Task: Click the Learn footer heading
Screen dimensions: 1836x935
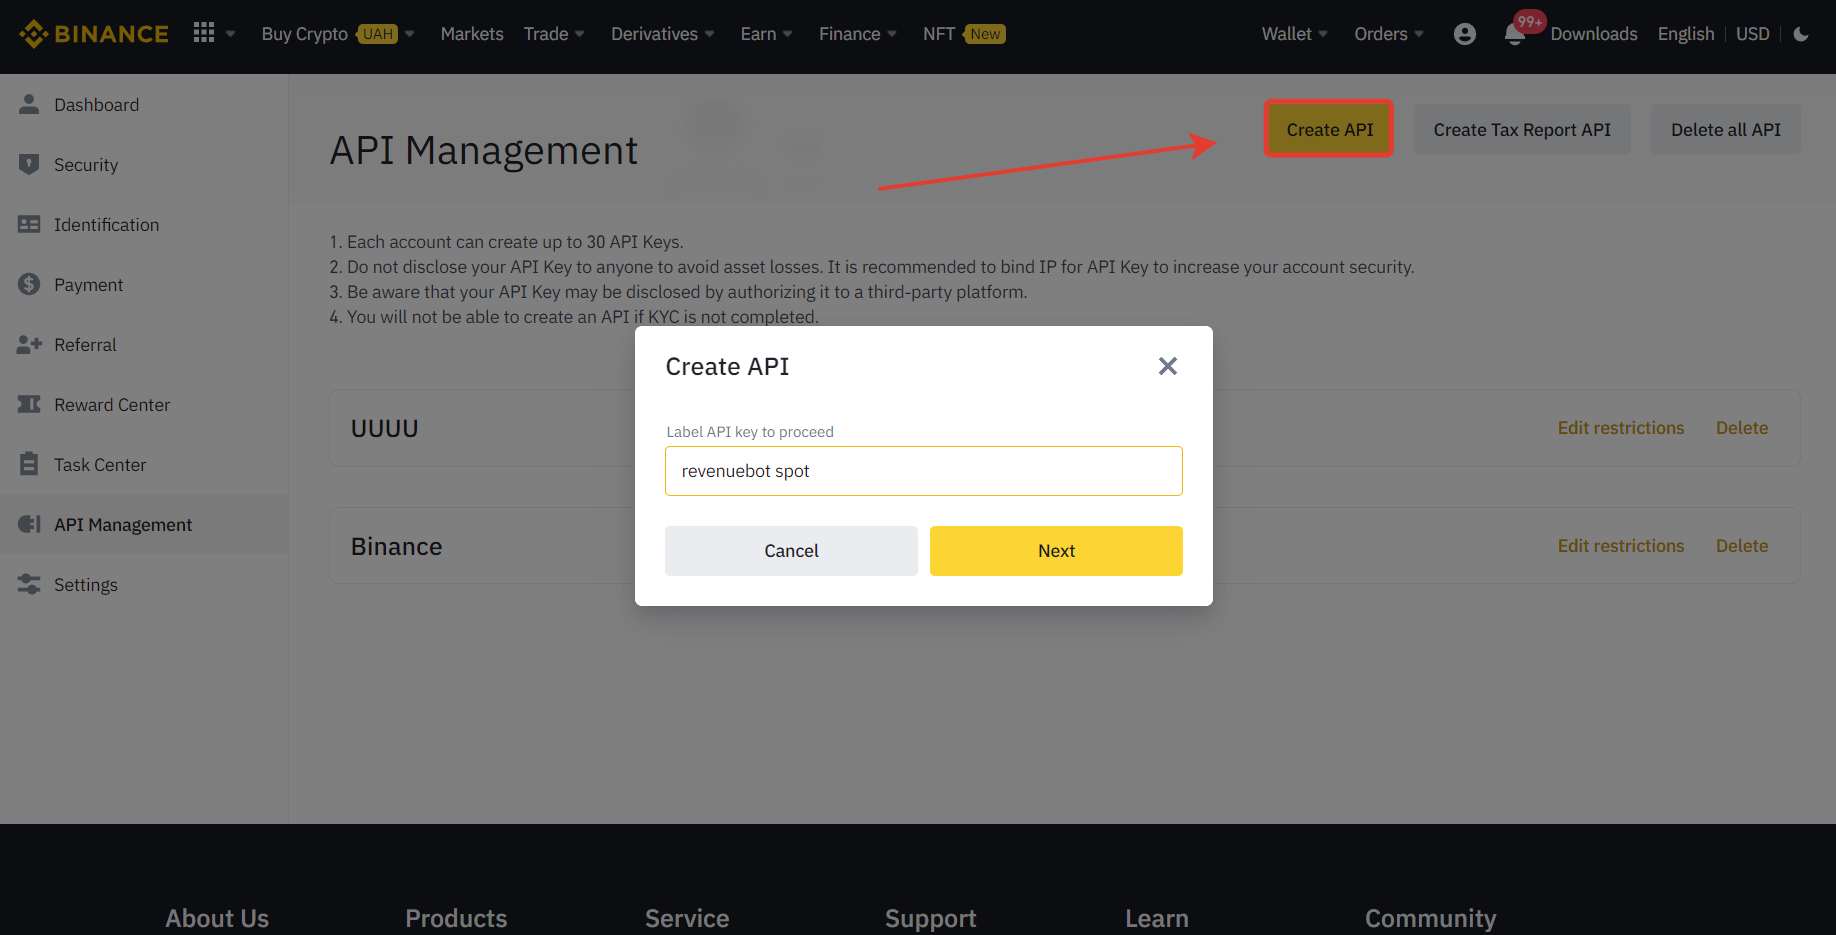Action: [1157, 918]
